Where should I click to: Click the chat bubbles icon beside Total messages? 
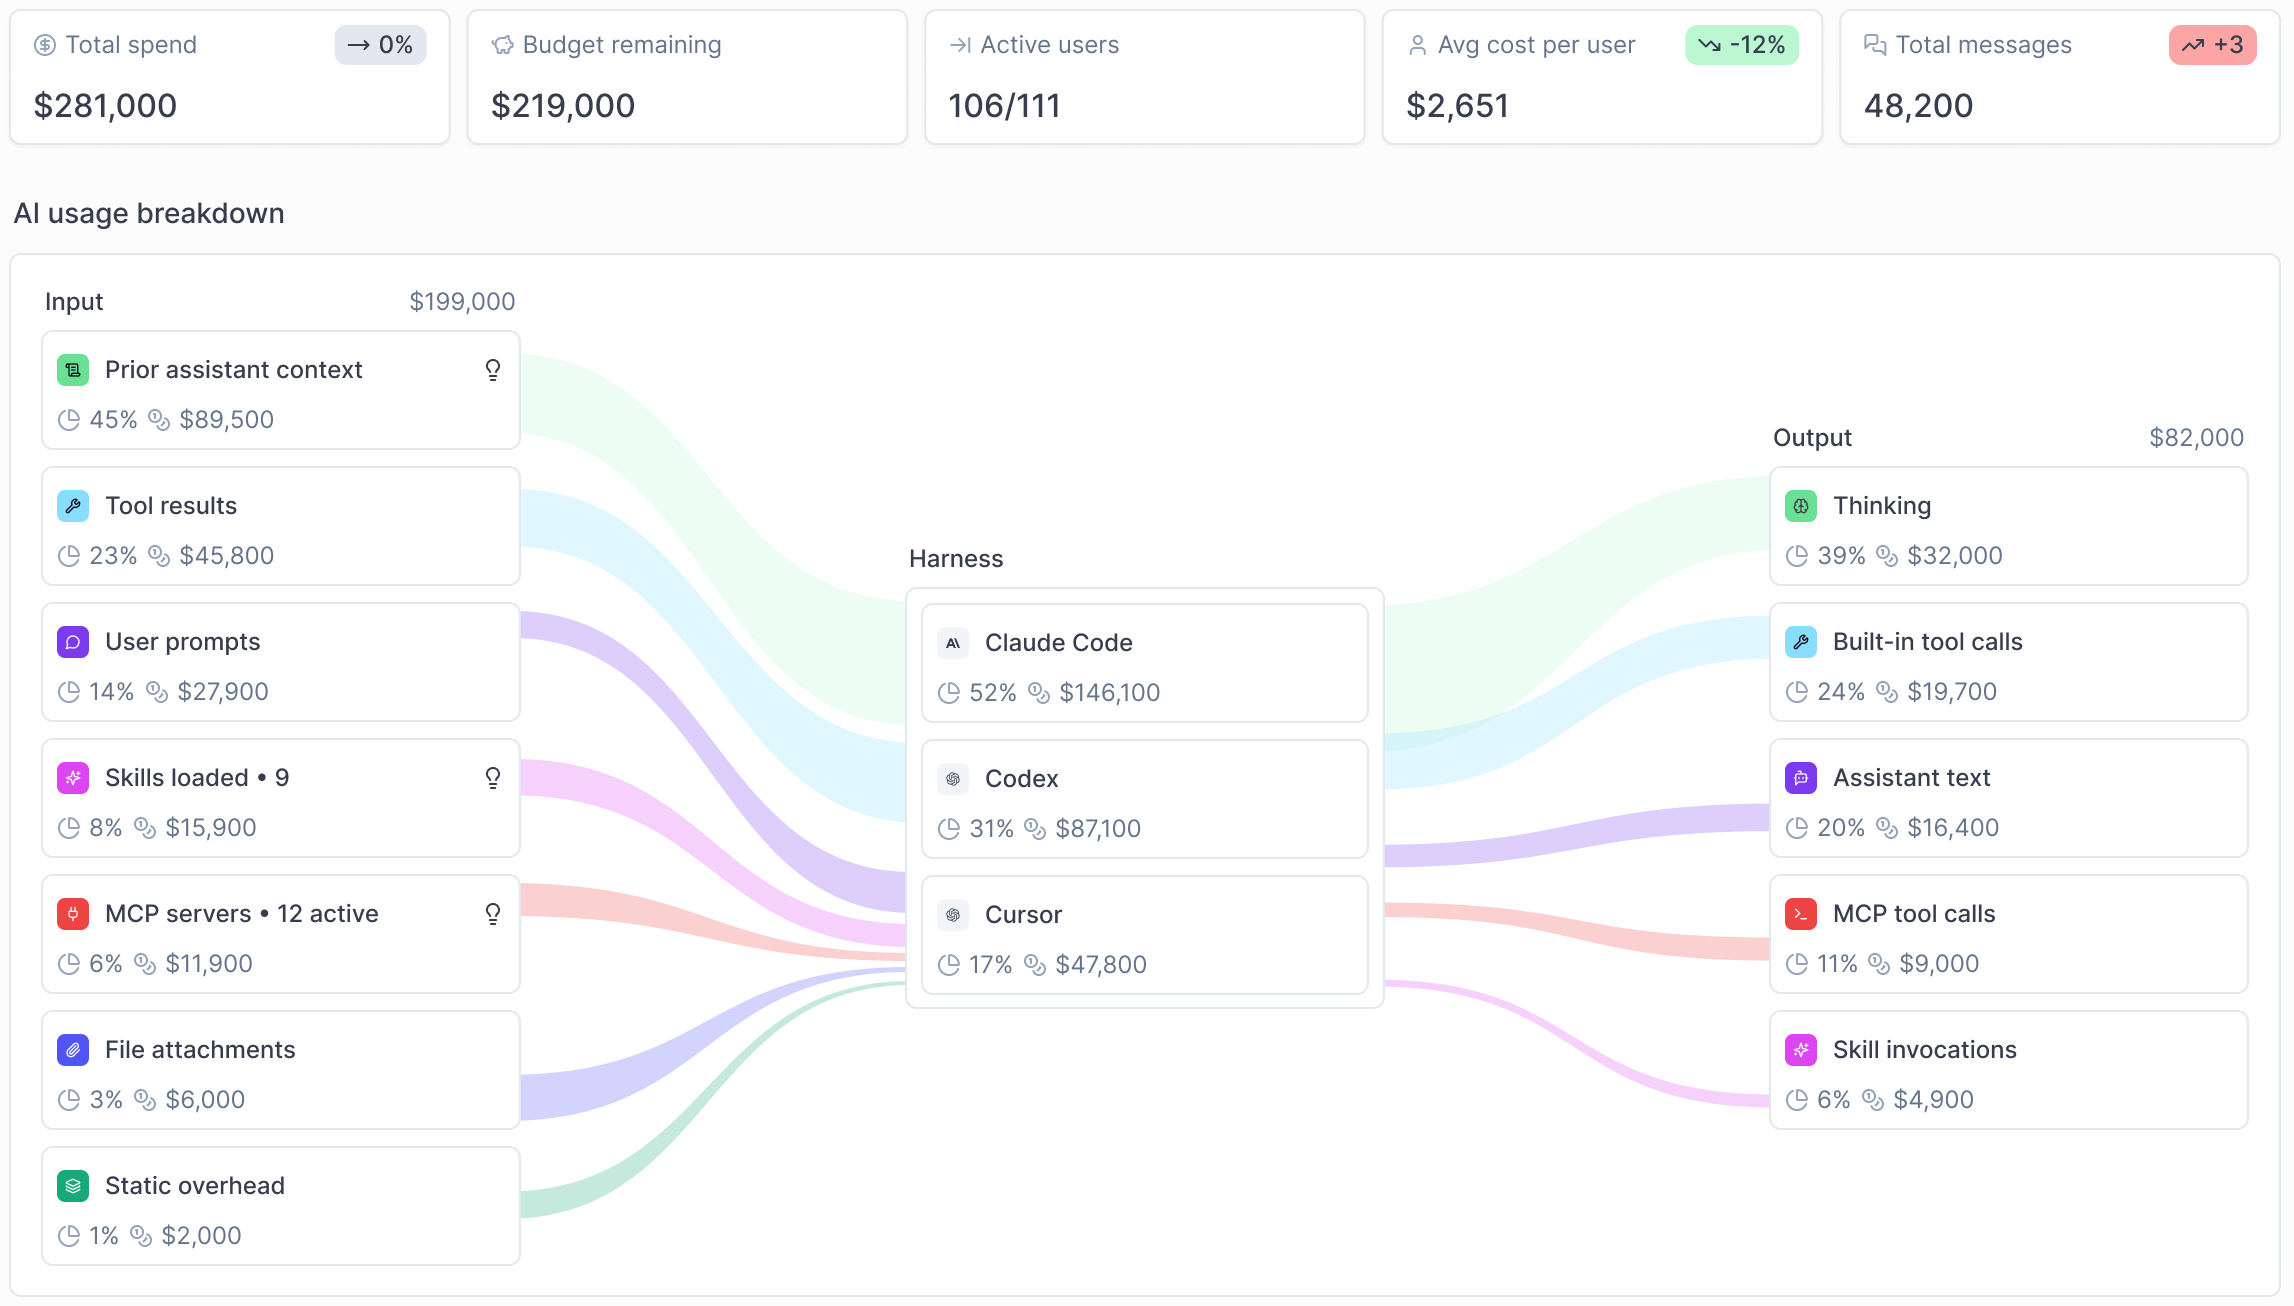click(1875, 45)
